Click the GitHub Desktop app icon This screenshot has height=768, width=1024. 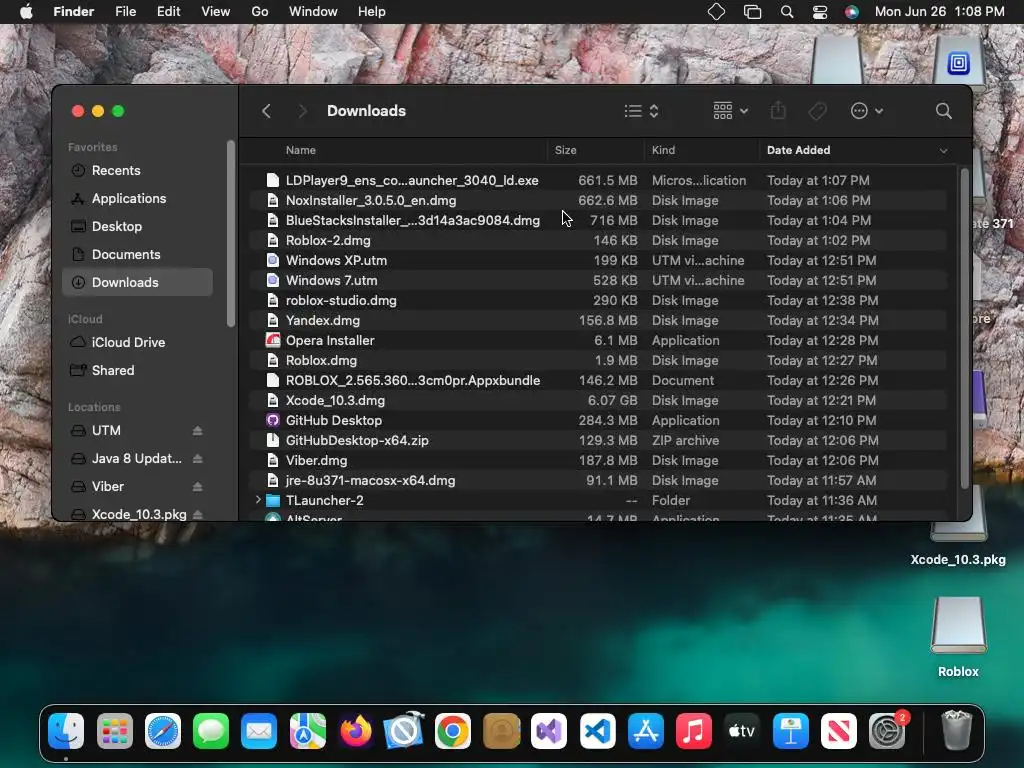point(273,421)
